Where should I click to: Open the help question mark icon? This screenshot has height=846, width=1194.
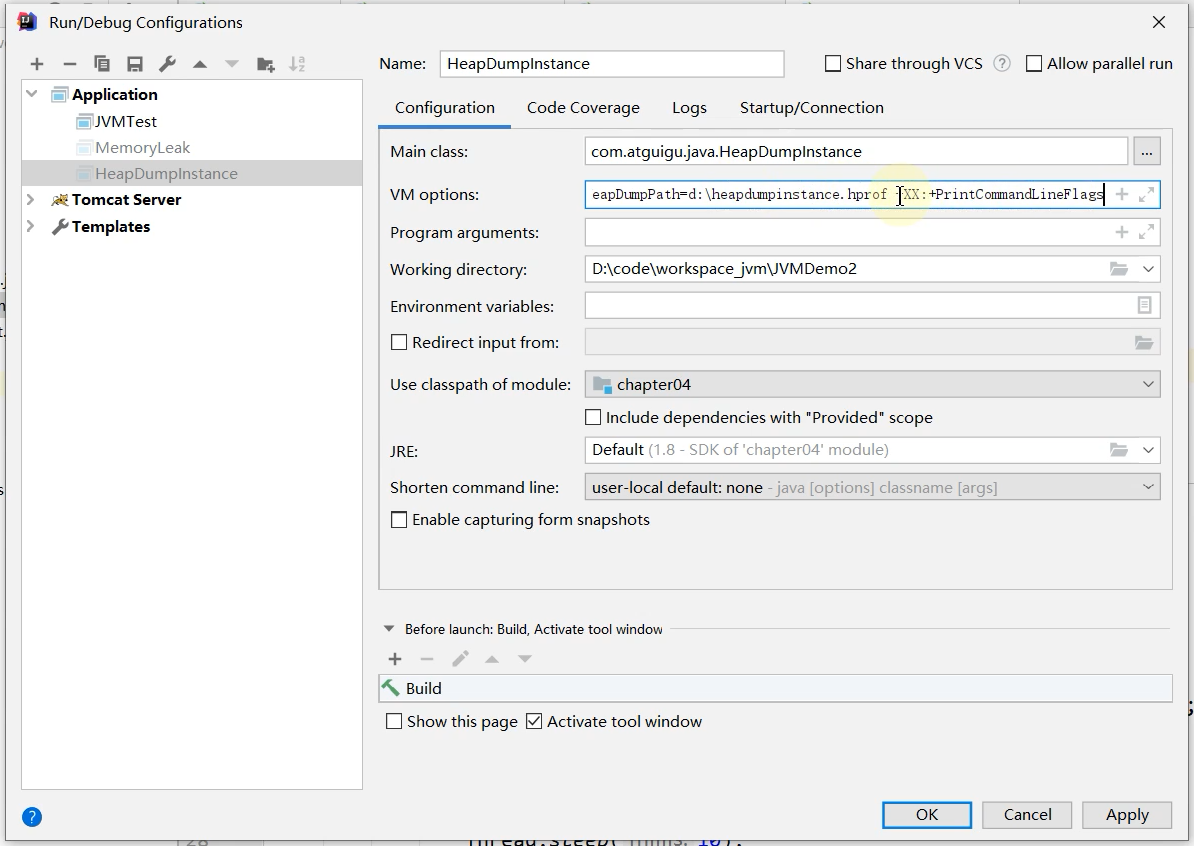click(32, 817)
